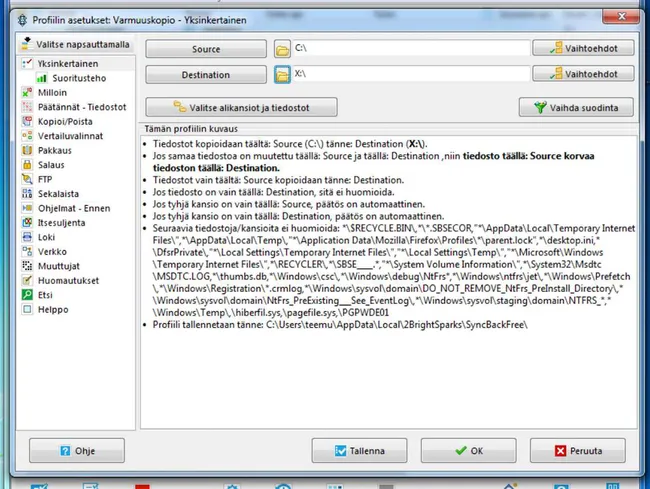Click 'Tiedostot vain täältä: Source kopioidaan' line

278,180
